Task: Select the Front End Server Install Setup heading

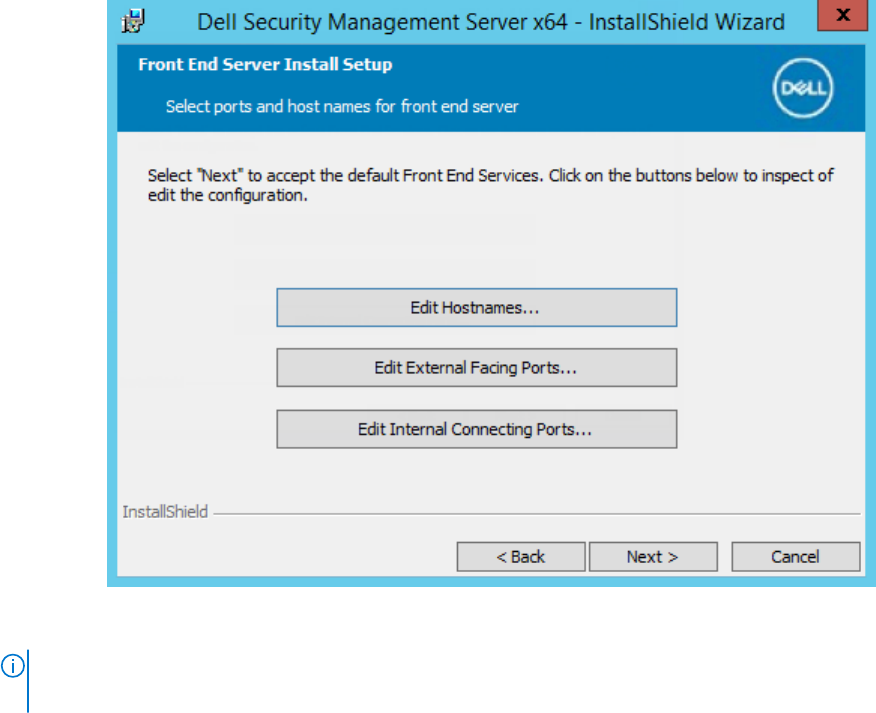Action: coord(265,64)
